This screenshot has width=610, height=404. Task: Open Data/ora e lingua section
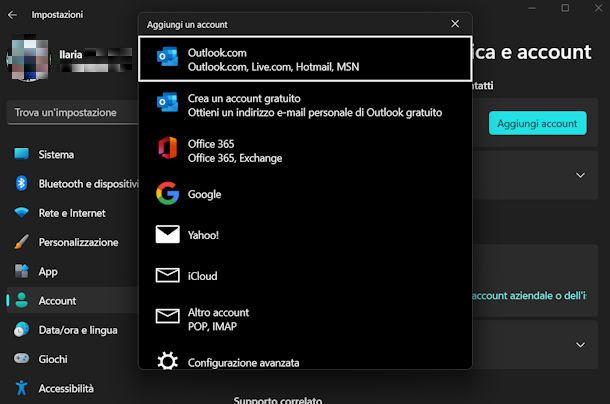pos(72,330)
